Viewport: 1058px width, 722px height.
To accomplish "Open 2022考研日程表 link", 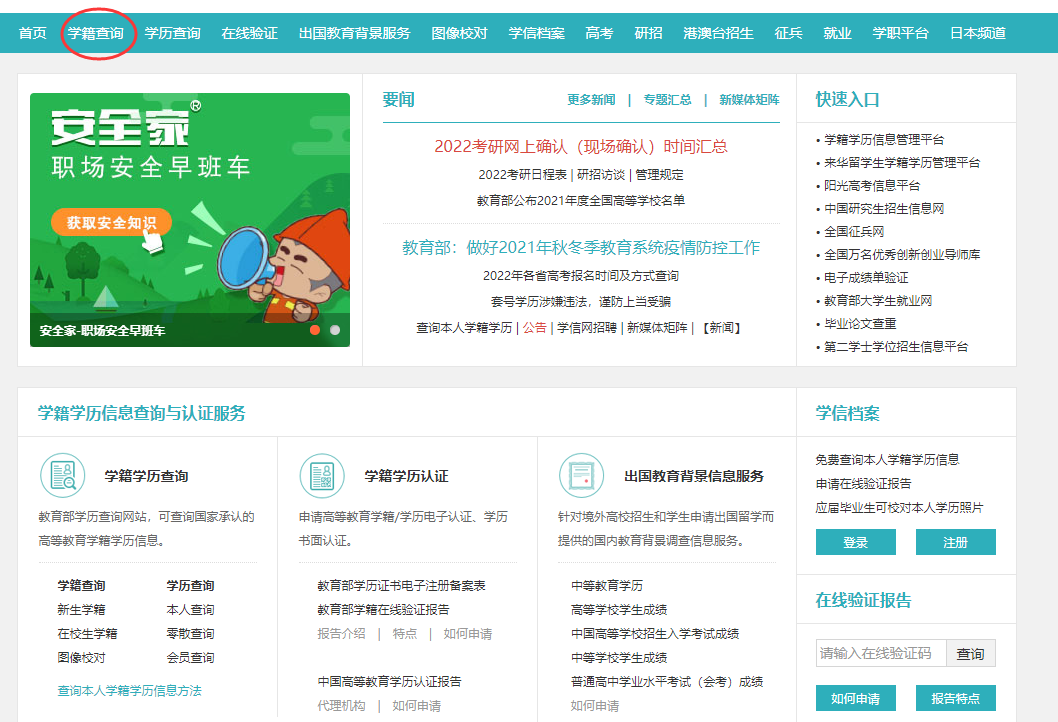I will (x=523, y=175).
